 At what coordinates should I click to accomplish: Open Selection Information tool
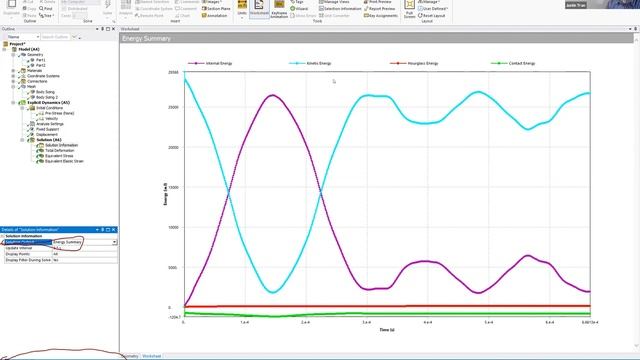point(340,9)
